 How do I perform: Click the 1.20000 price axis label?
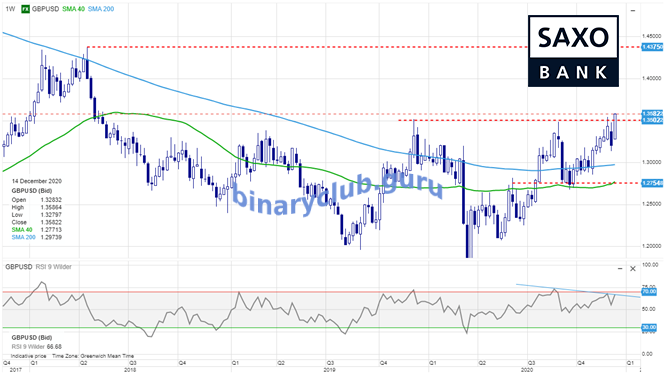[652, 246]
